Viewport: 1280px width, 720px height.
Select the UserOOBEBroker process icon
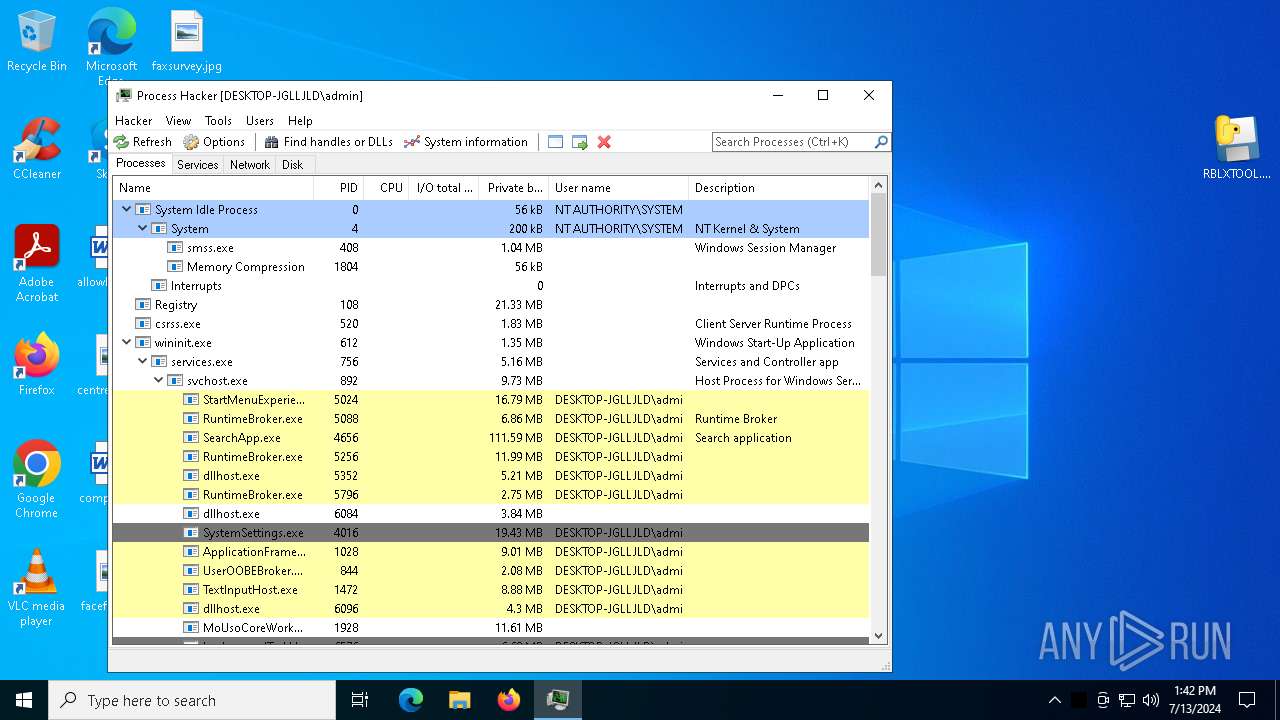(191, 571)
